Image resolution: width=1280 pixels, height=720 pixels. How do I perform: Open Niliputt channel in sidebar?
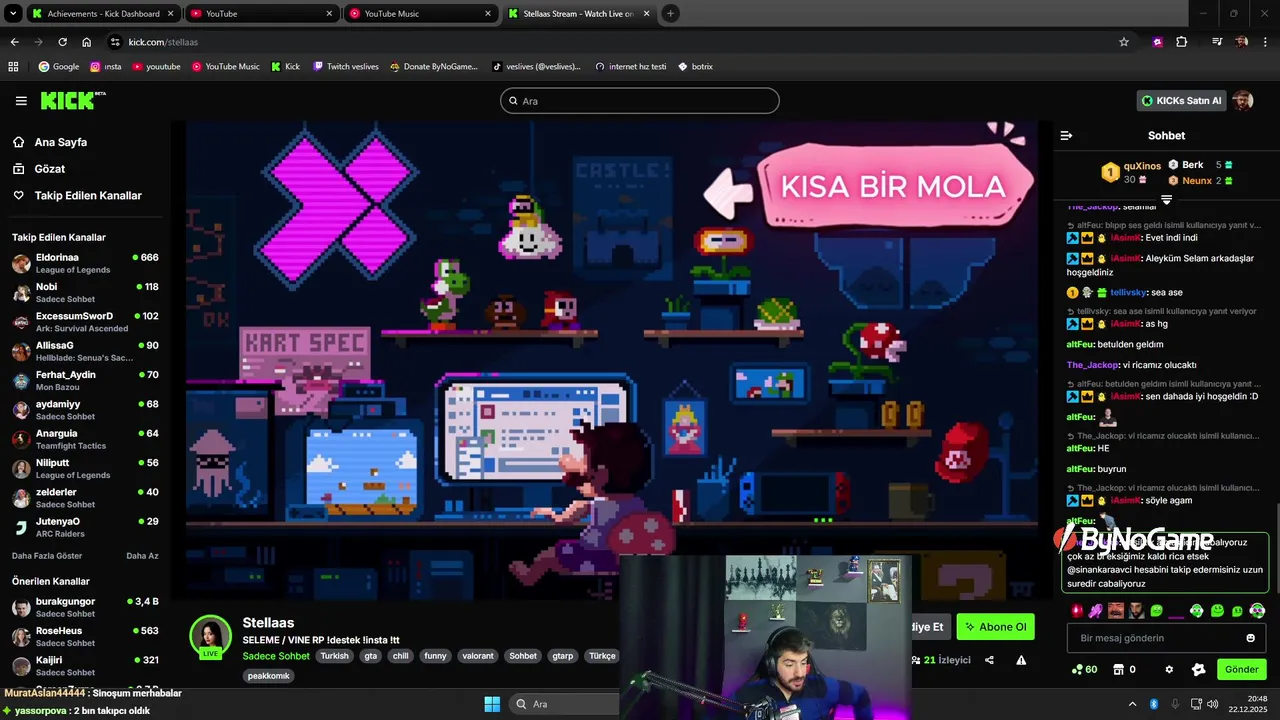[x=85, y=468]
